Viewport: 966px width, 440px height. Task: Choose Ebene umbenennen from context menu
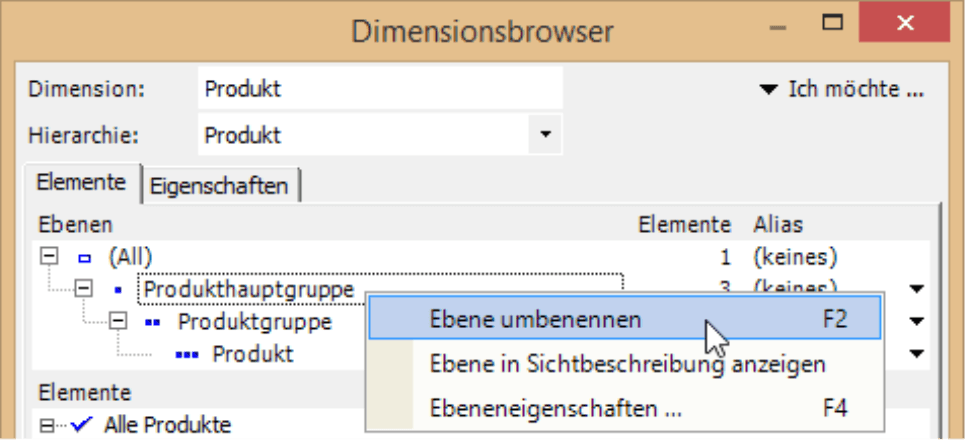click(x=535, y=319)
